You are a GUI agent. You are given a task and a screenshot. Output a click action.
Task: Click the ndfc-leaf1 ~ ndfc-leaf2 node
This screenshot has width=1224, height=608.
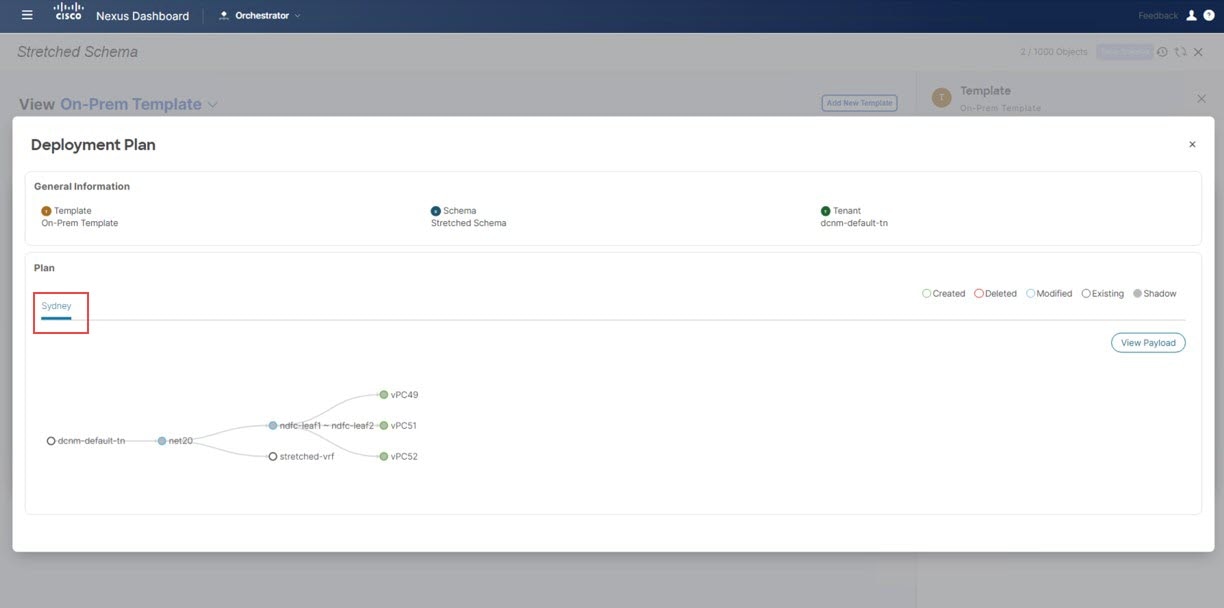[x=273, y=425]
